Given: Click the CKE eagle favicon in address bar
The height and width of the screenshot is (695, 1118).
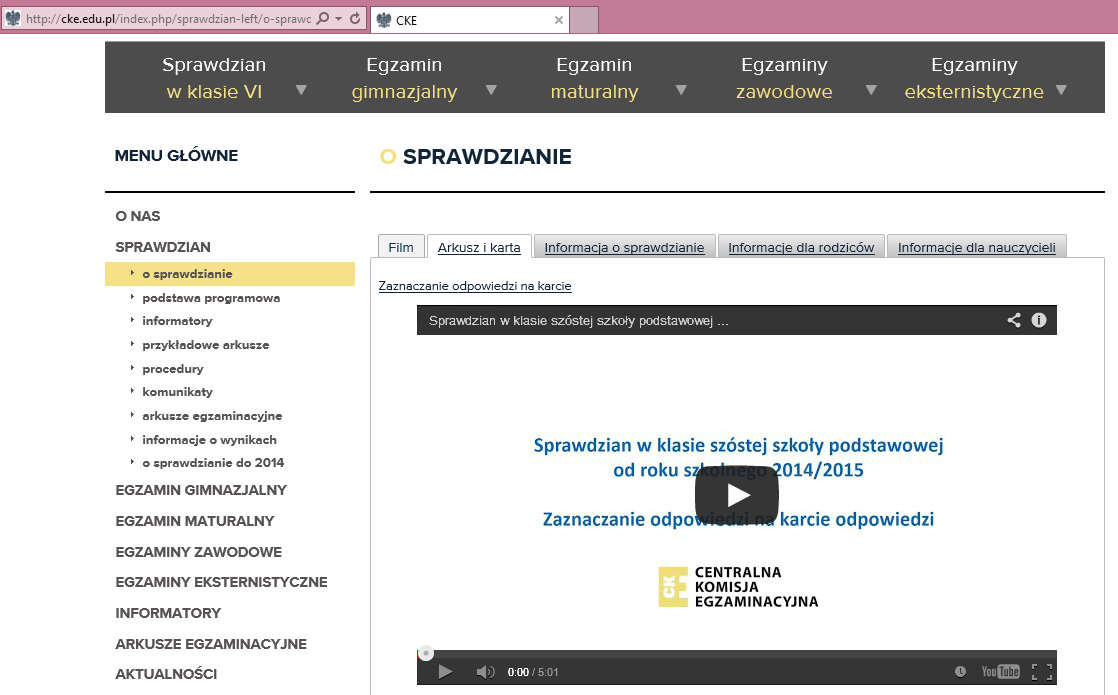Looking at the screenshot, I should tap(13, 19).
